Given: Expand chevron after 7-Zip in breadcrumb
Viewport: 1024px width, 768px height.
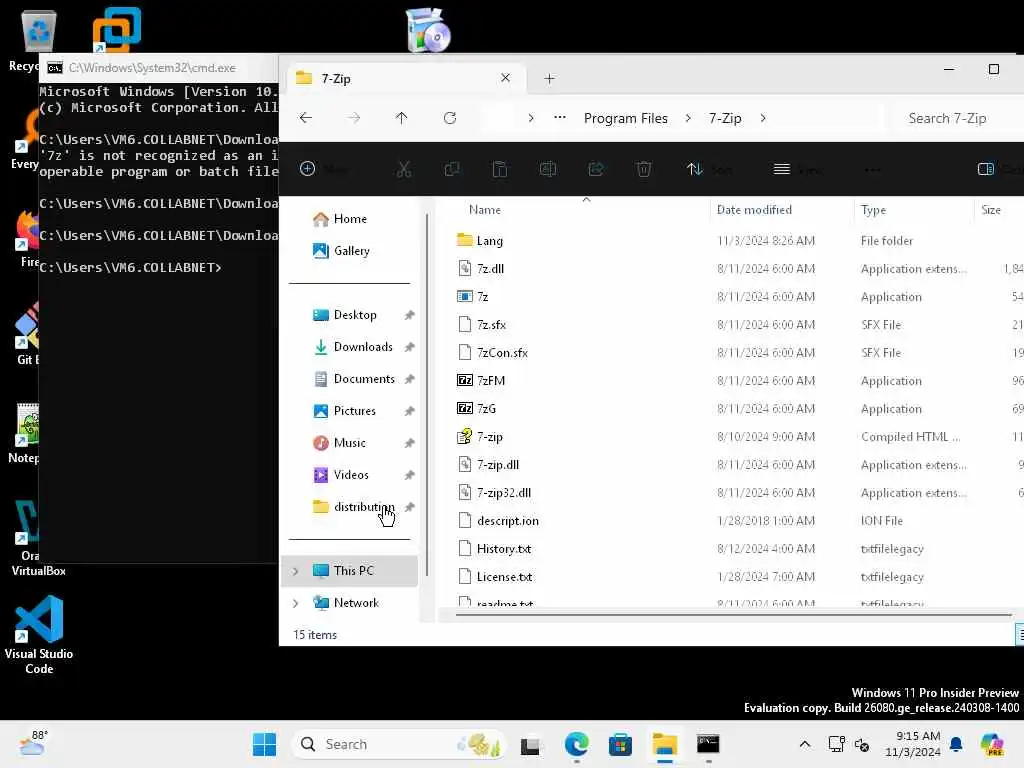Looking at the screenshot, I should coord(763,118).
